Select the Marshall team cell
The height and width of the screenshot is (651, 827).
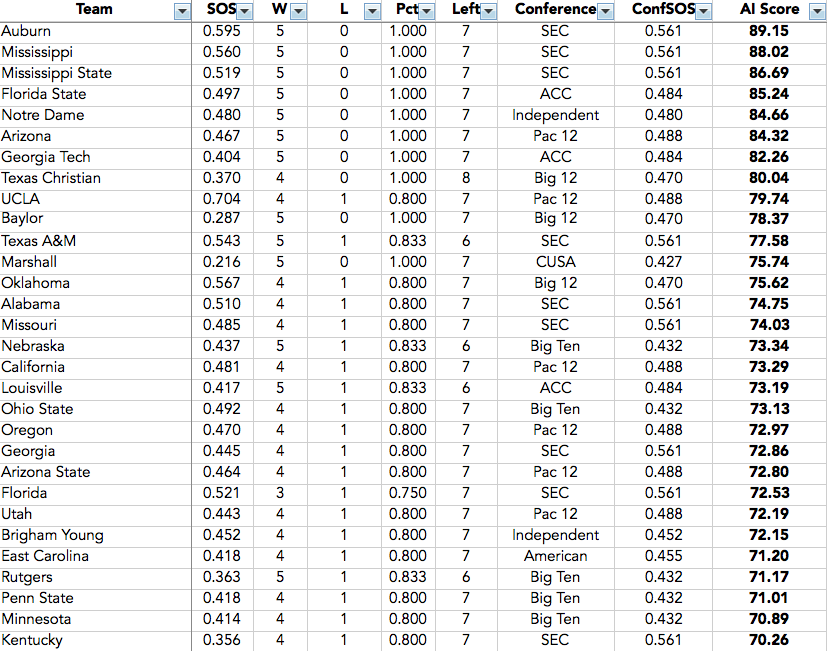click(x=95, y=262)
